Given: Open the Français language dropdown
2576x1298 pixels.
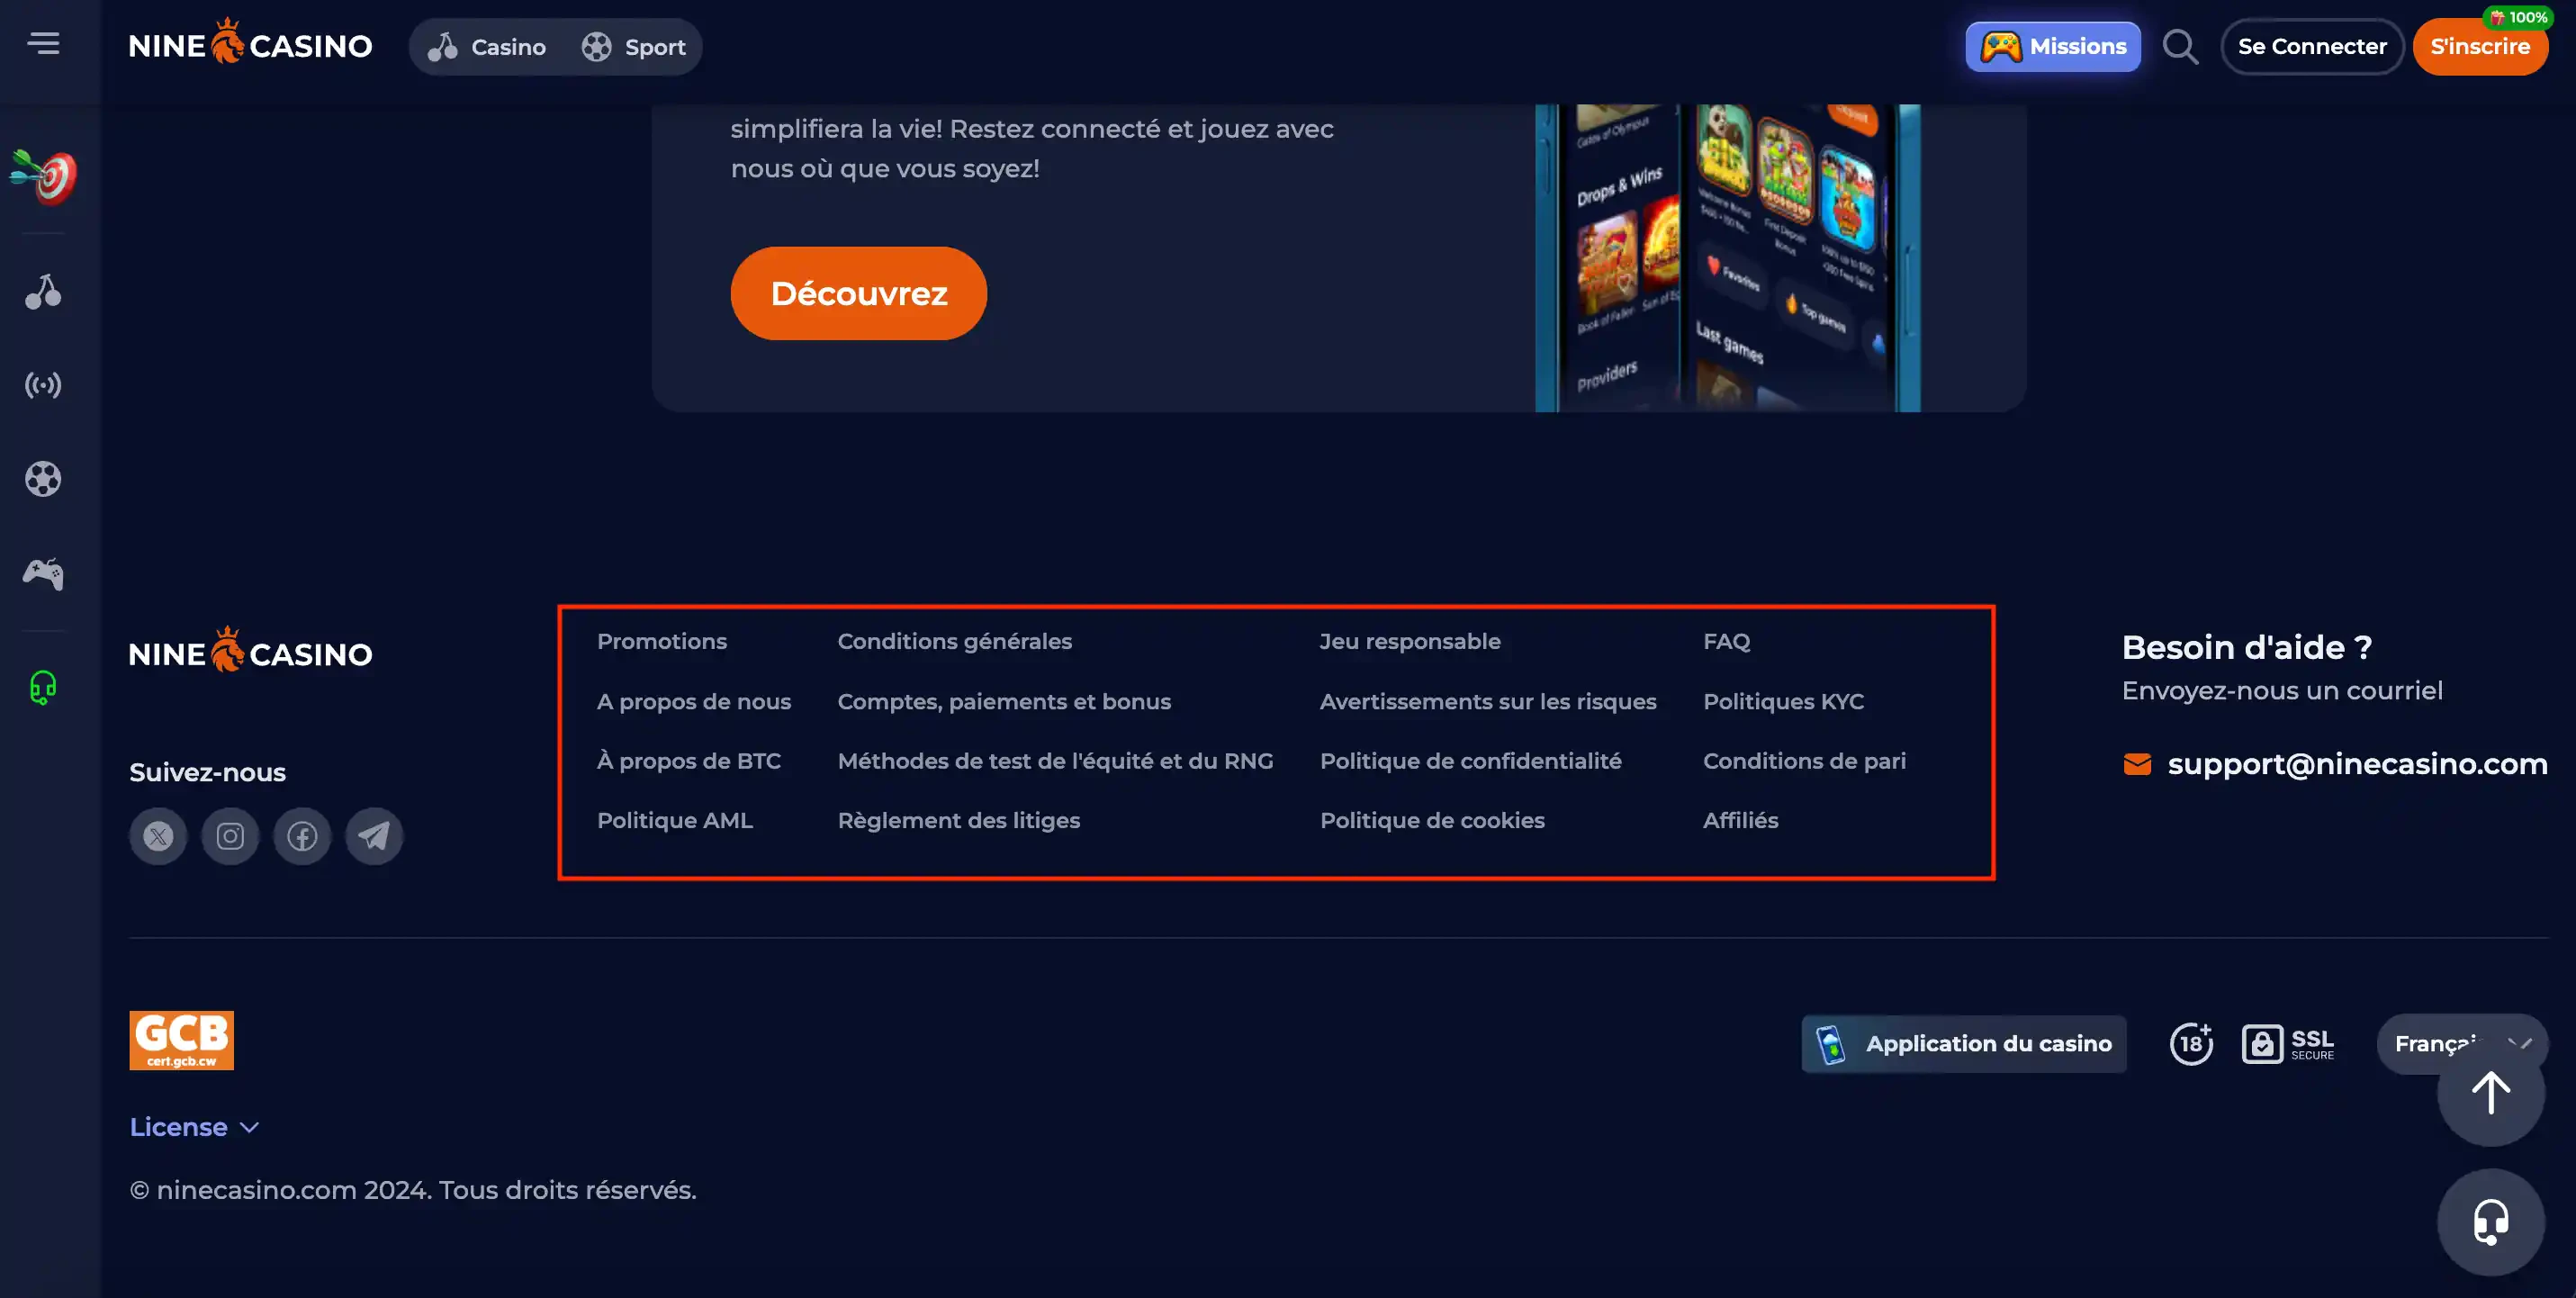Looking at the screenshot, I should 2462,1044.
